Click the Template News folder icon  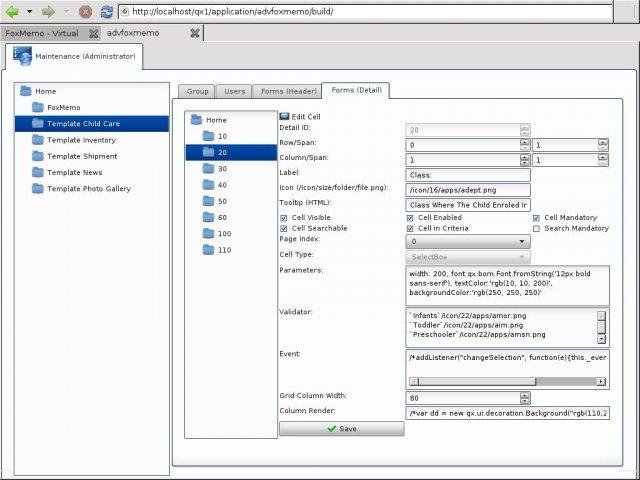click(x=38, y=172)
